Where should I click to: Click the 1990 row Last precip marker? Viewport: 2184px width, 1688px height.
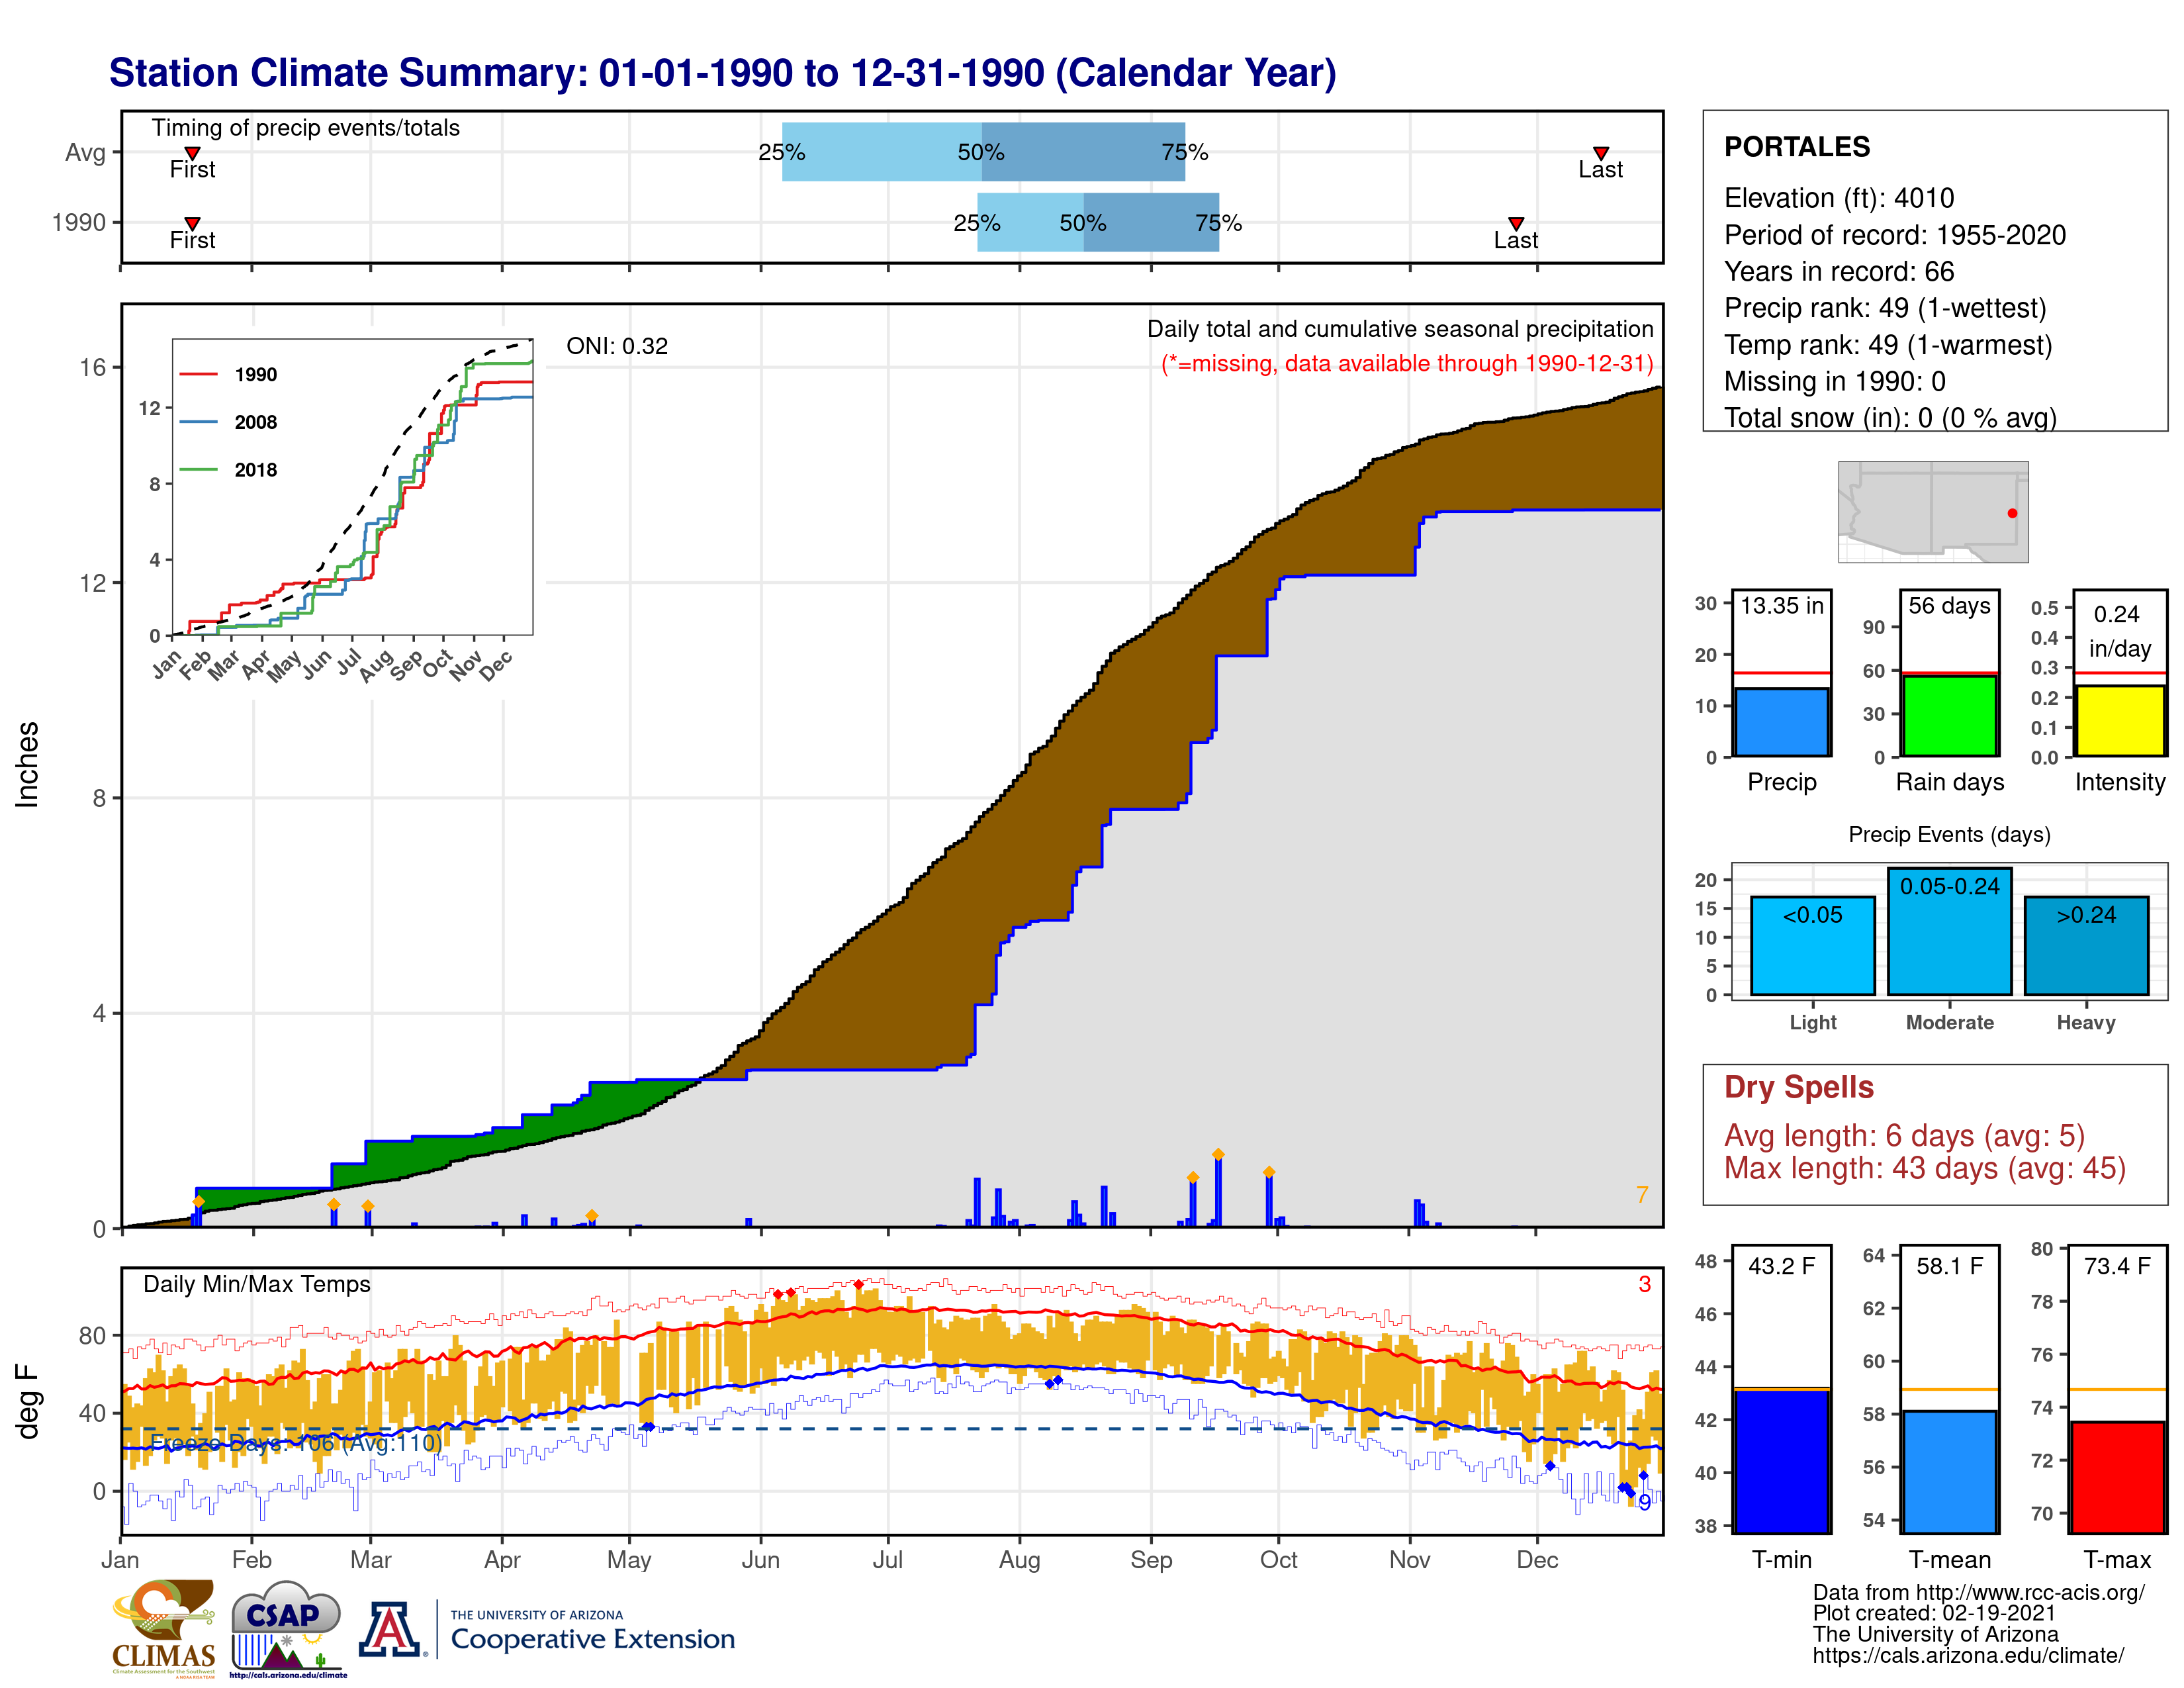coord(1515,224)
